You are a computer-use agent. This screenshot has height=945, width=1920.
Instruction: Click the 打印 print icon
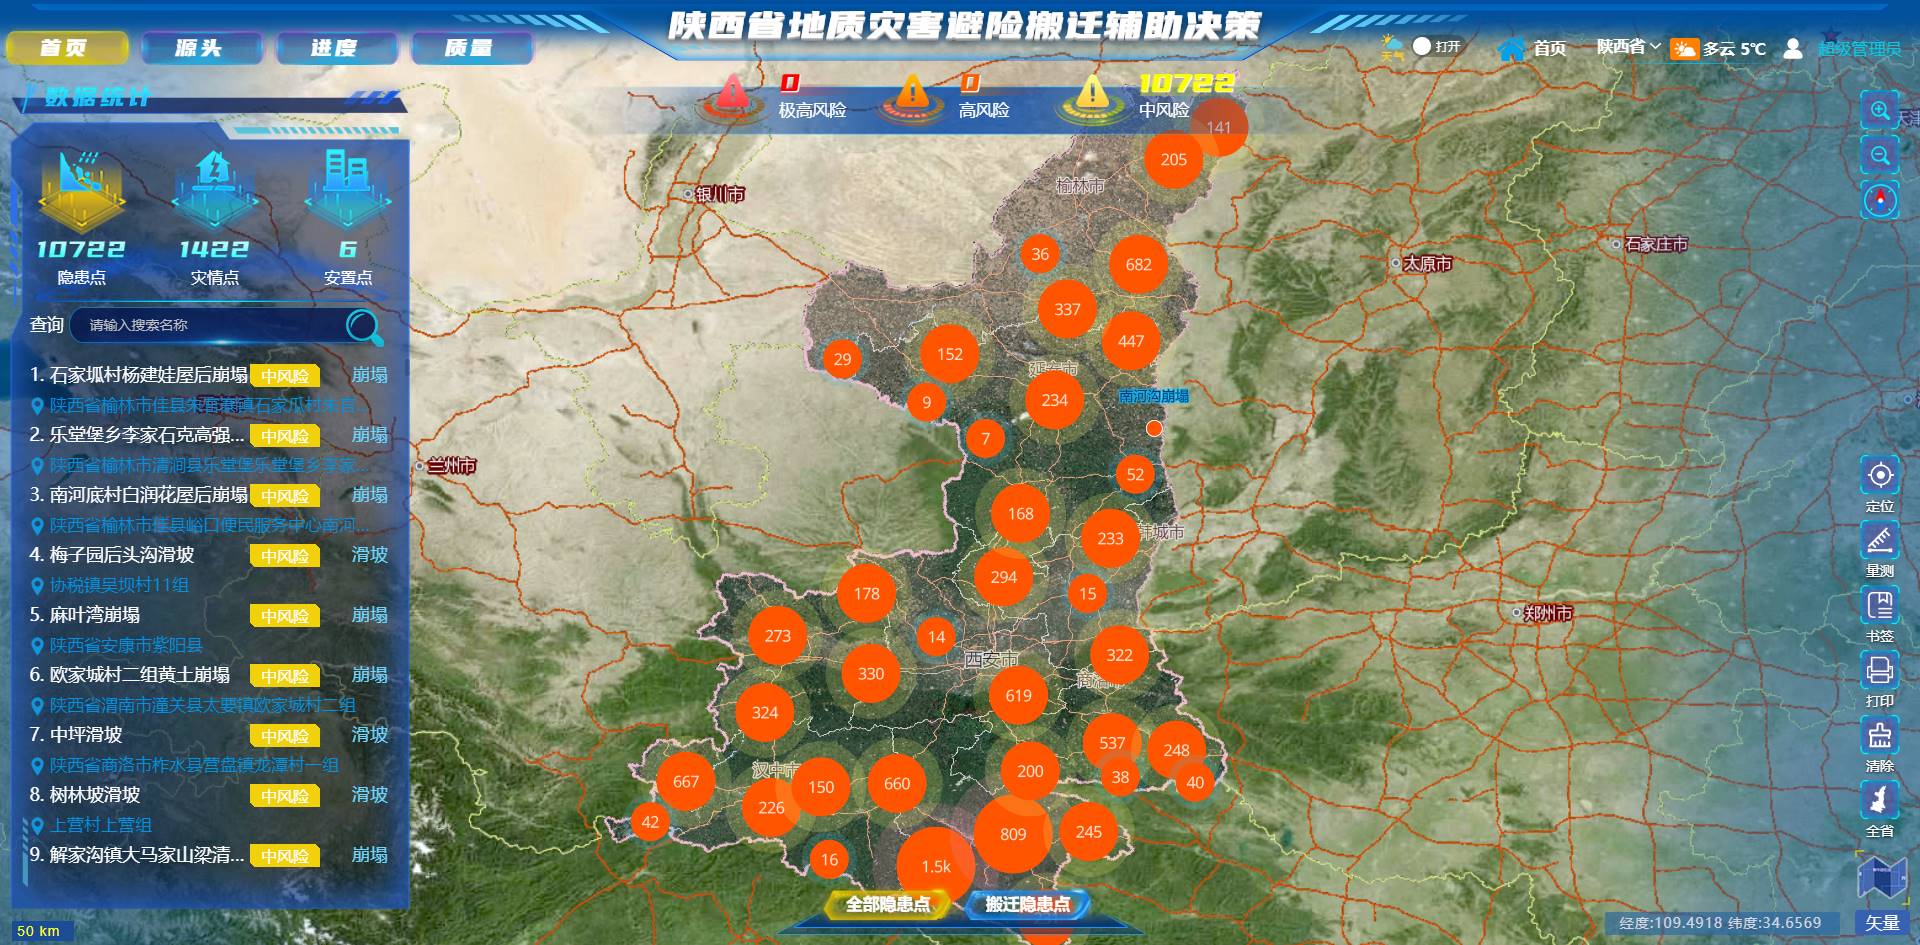(x=1880, y=671)
